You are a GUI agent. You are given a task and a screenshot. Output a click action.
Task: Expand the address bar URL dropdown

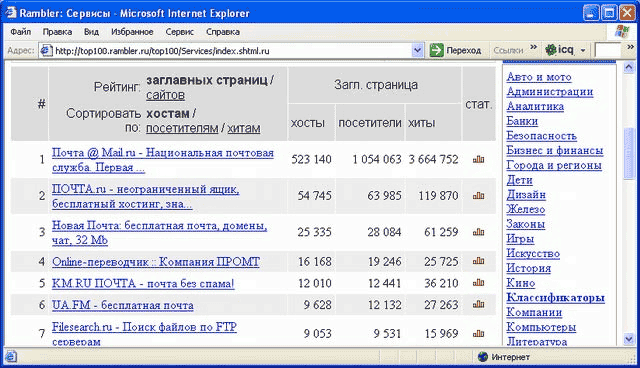(417, 51)
